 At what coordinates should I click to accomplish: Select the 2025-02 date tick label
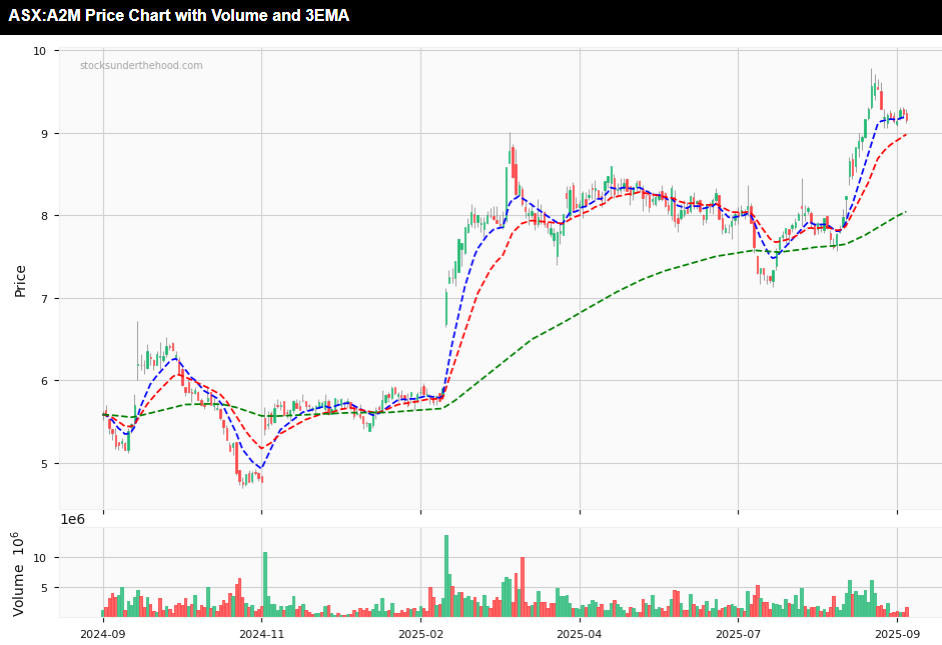tap(421, 633)
